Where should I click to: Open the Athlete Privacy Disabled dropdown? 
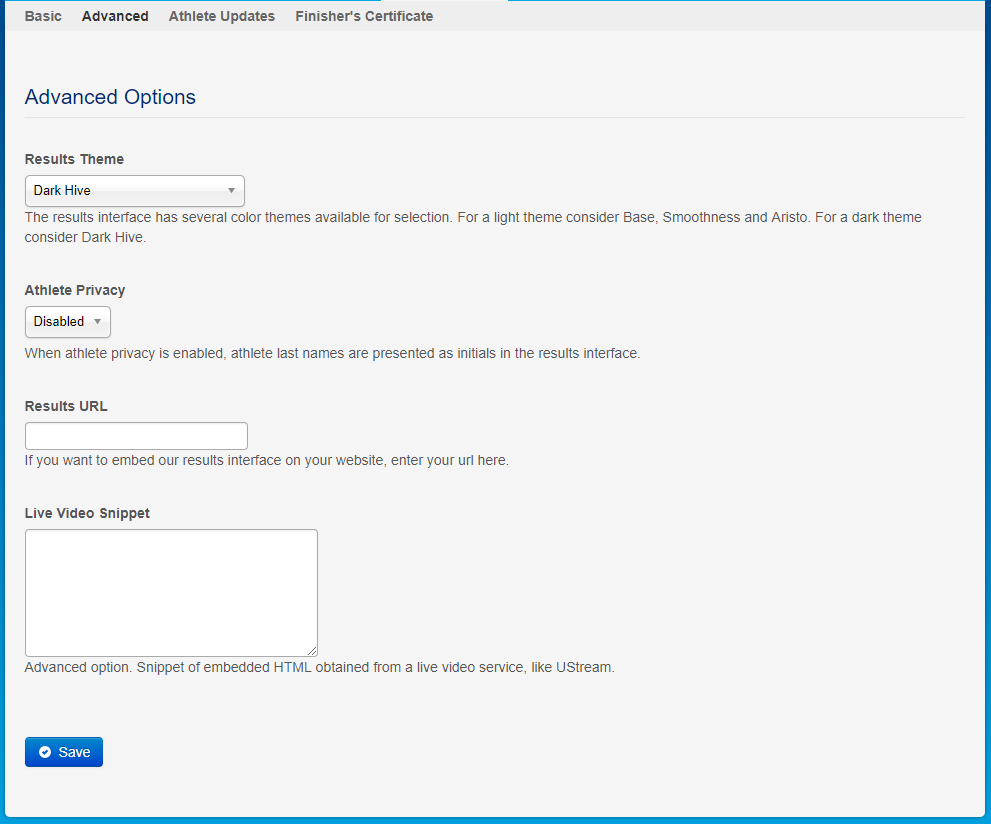[x=68, y=322]
